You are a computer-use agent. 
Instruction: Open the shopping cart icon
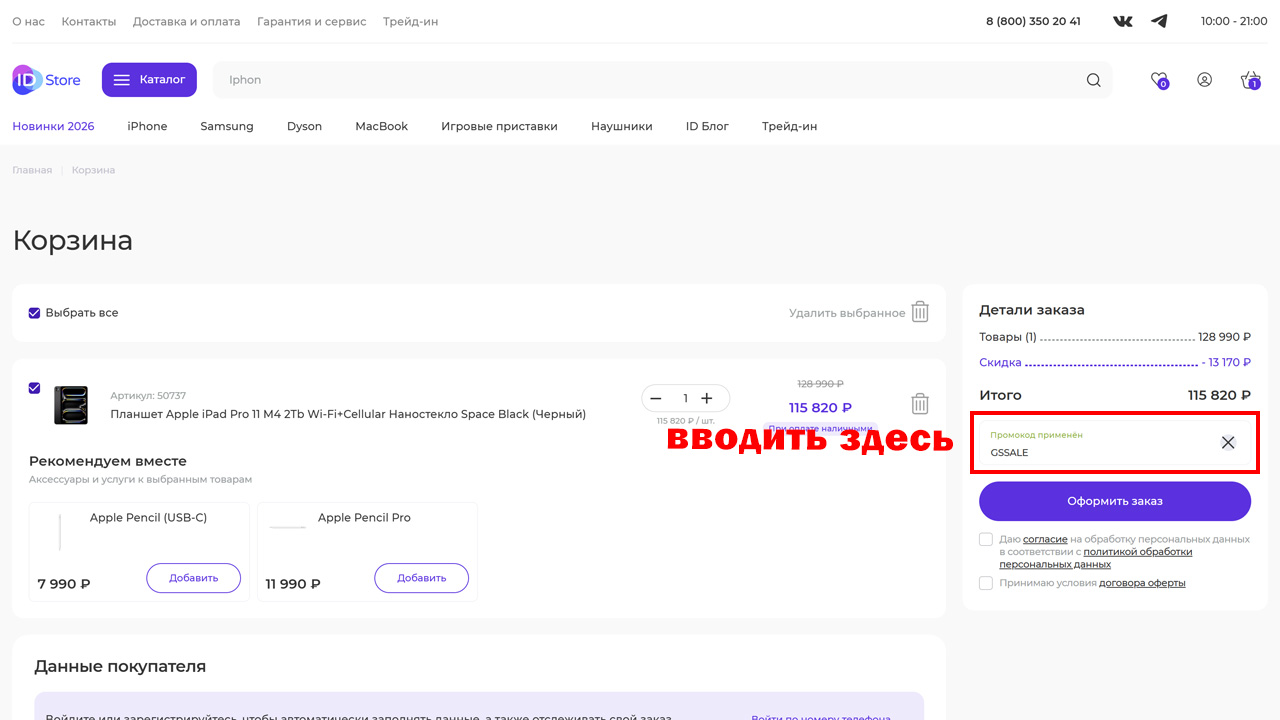(x=1250, y=80)
